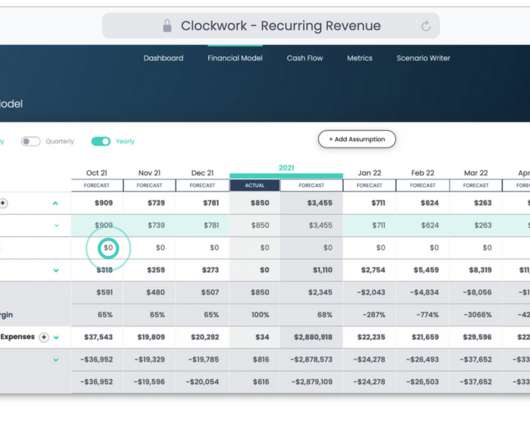Screen dimensions: 530x442
Task: Click the reload page icon
Action: [x=426, y=26]
